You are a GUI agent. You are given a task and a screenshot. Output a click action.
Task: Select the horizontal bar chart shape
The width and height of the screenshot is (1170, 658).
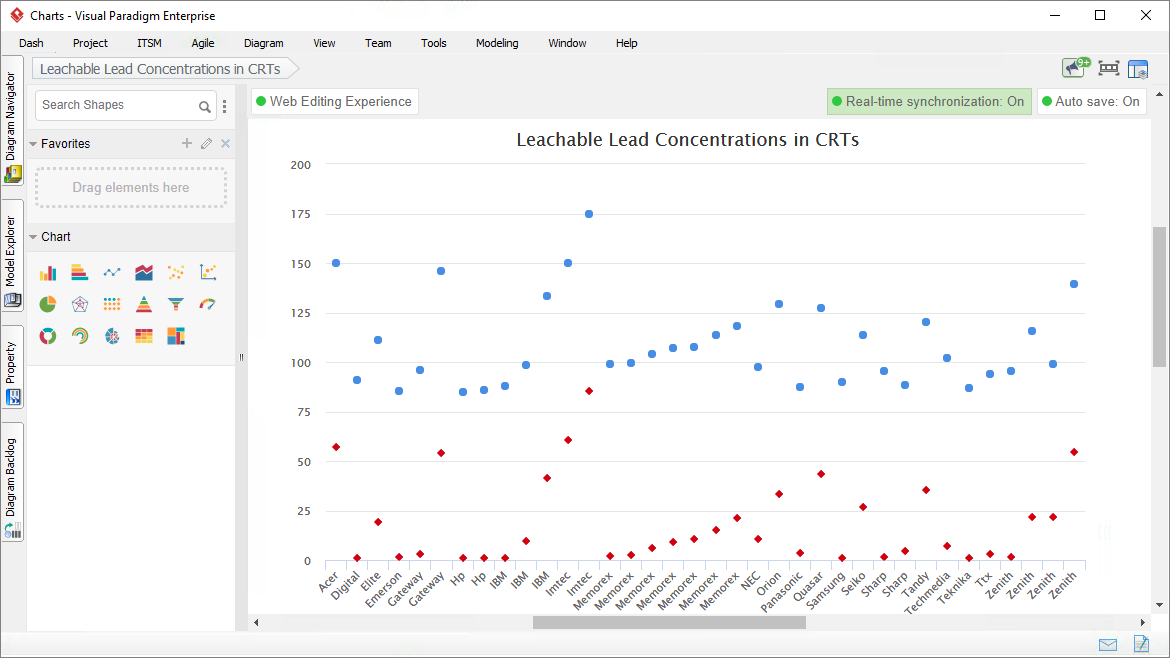click(80, 272)
